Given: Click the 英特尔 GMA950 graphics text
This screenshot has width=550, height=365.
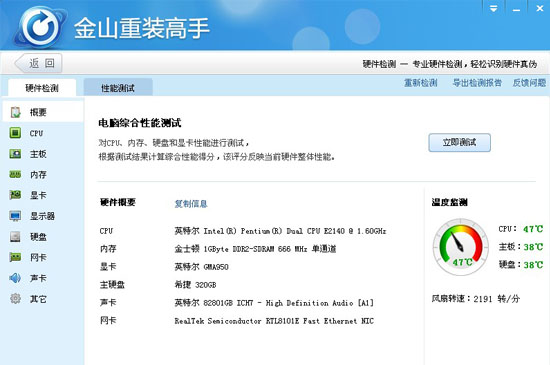Looking at the screenshot, I should 201,267.
